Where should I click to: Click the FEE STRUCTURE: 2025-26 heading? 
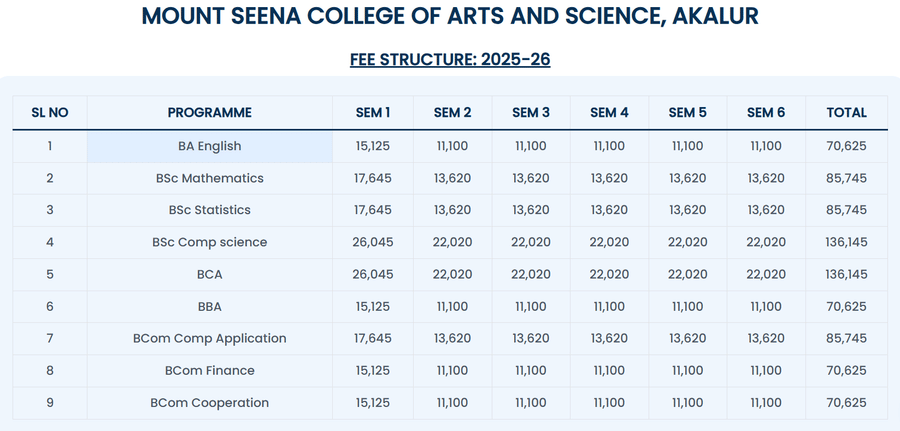point(450,59)
